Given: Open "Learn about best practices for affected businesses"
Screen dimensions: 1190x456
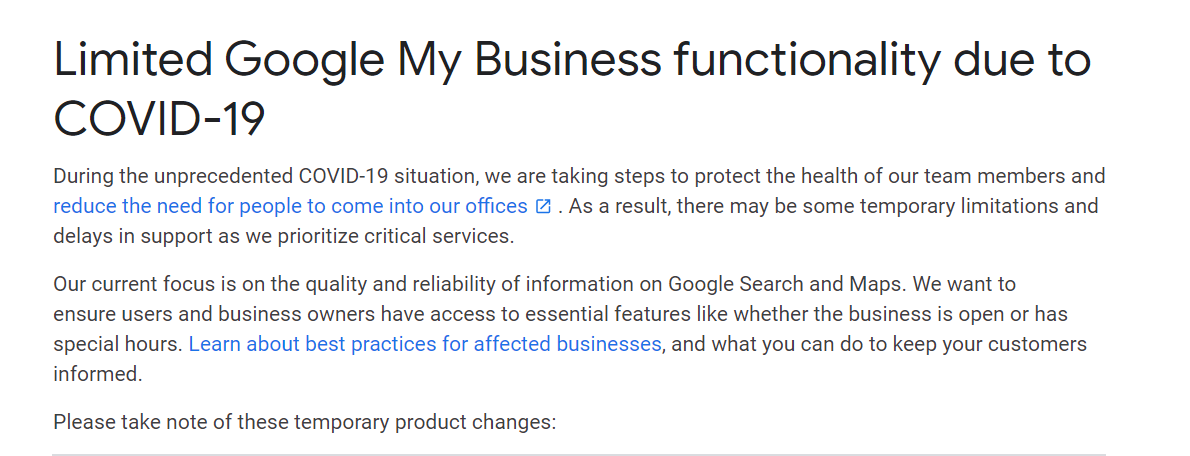Looking at the screenshot, I should (x=425, y=344).
